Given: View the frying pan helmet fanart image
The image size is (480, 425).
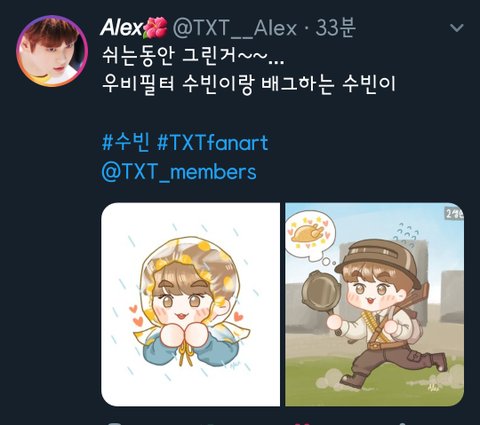Looking at the screenshot, I should point(375,304).
